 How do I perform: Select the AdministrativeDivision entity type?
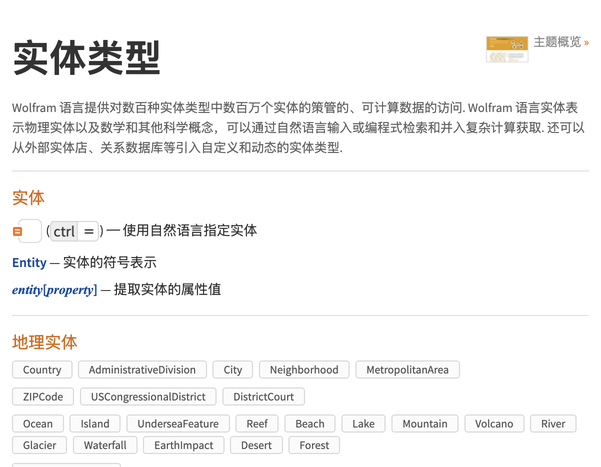coord(142,370)
